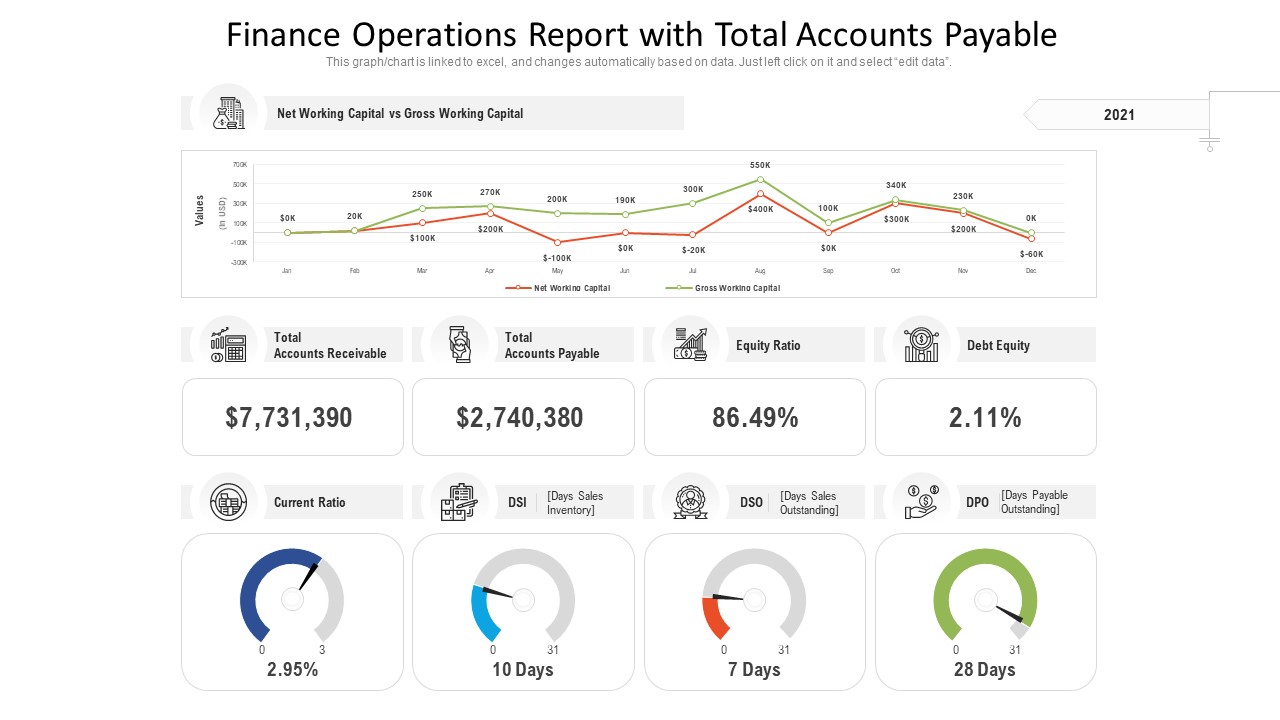Image resolution: width=1280 pixels, height=720 pixels.
Task: Click the $200K Apr net capital label
Action: coord(491,229)
